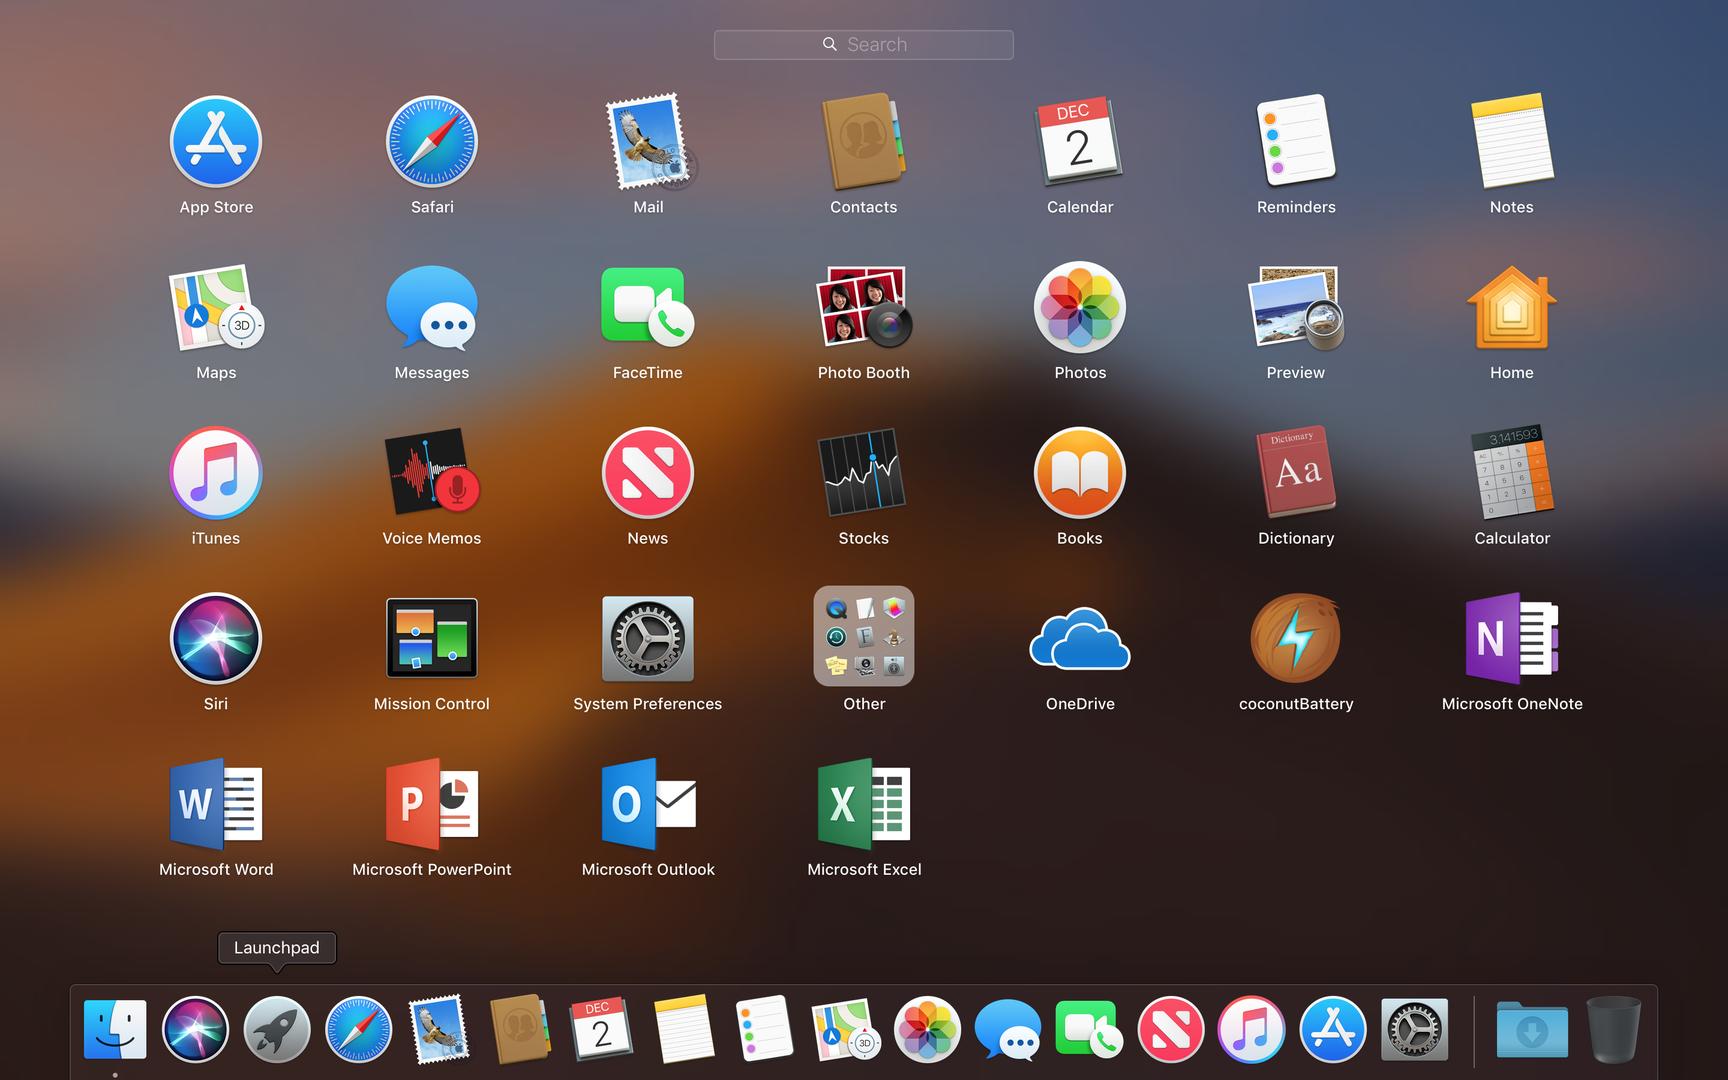Open iTunes from the Dock

coord(1251,1029)
